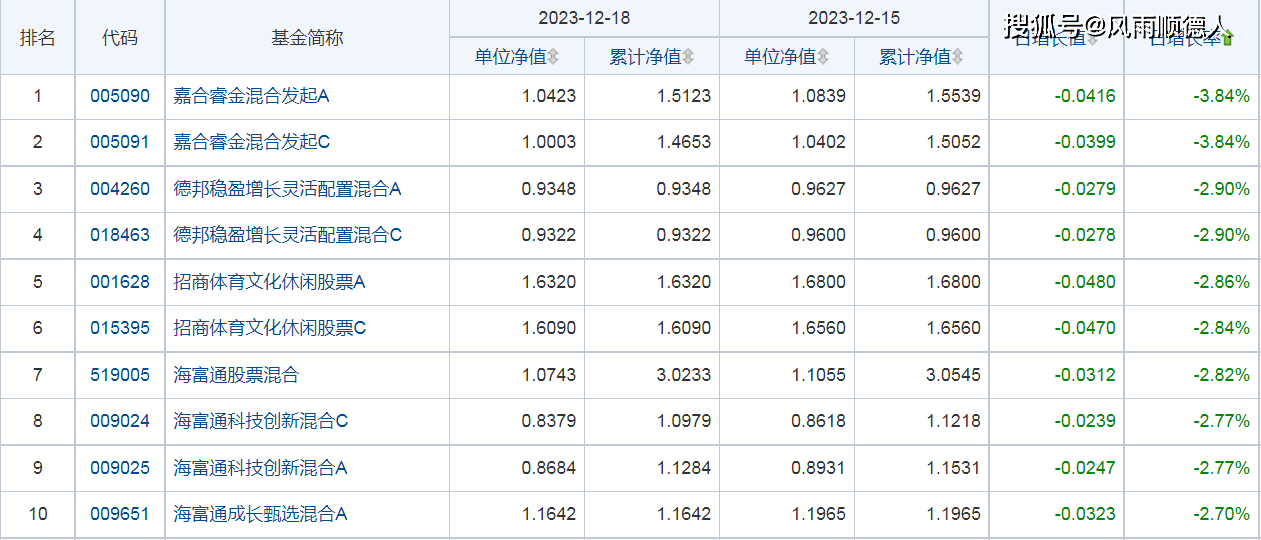
Task: Open 嘉合睿金混合发起A fund page
Action: click(252, 96)
